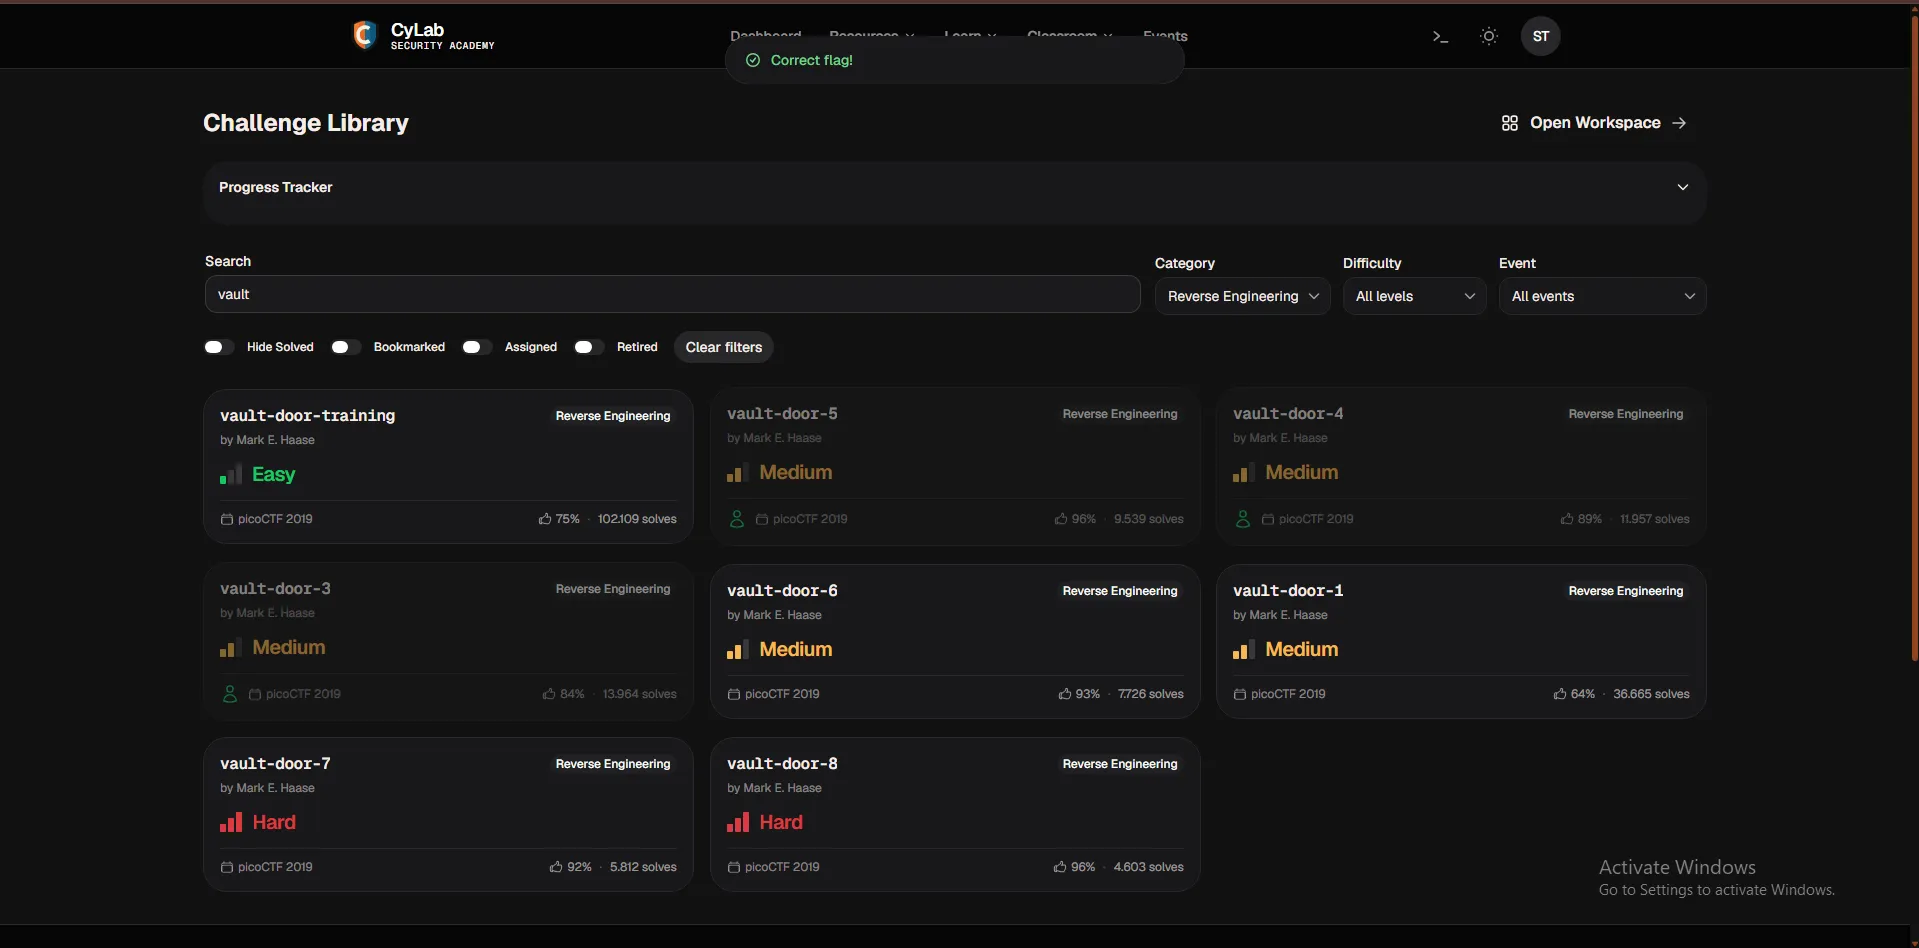Toggle the Retired filter switch
Viewport: 1919px width, 948px height.
tap(589, 347)
